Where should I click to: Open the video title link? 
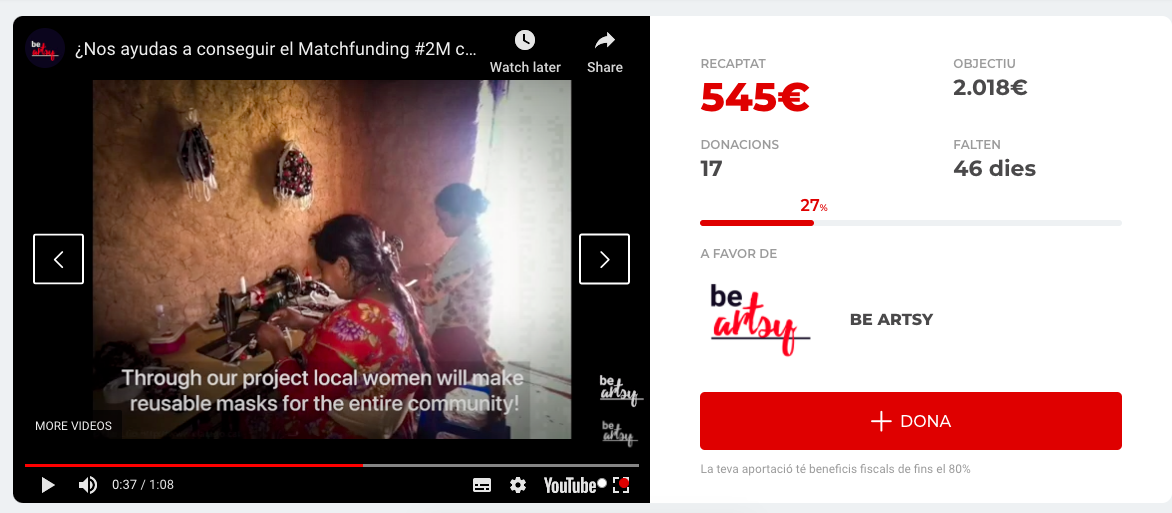point(275,49)
